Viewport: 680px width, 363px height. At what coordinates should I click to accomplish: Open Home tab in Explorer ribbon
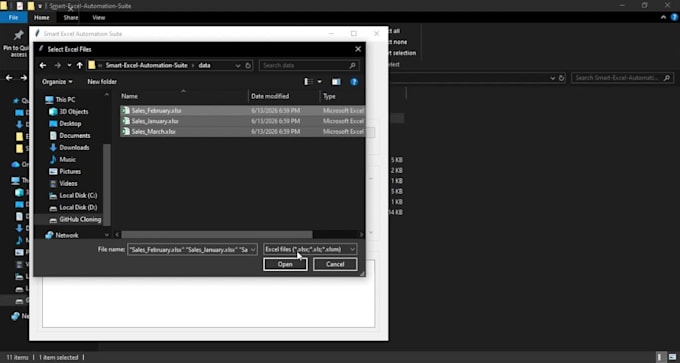(42, 17)
